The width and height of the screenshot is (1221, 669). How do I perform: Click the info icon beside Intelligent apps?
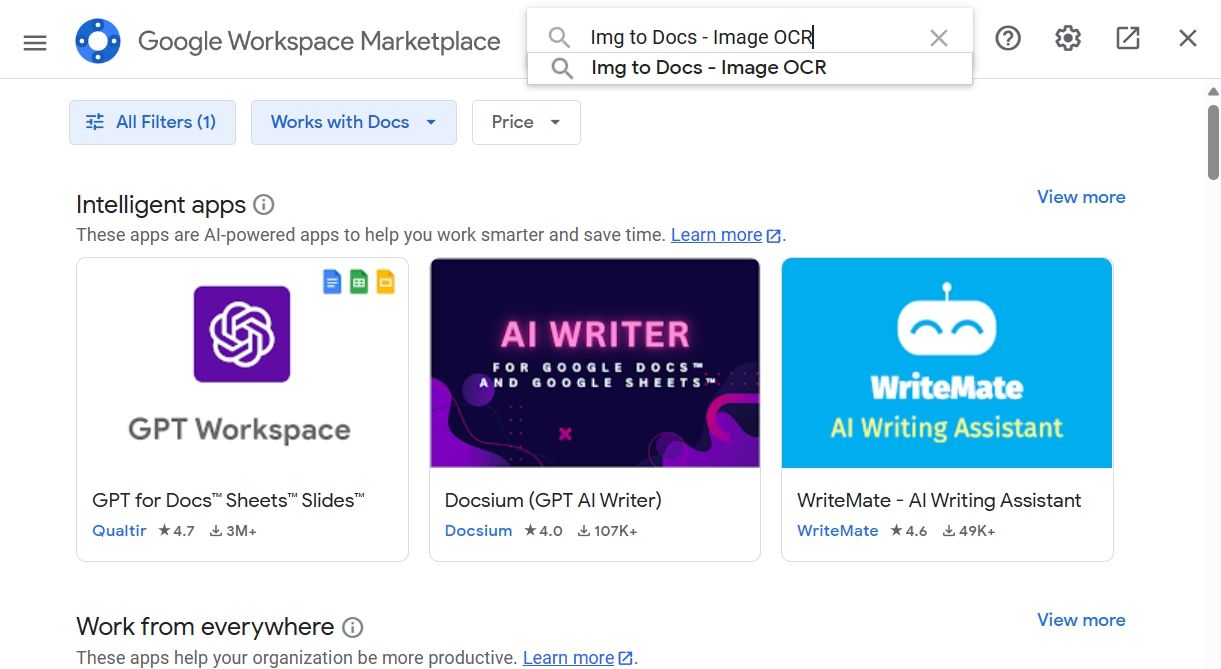tap(263, 204)
